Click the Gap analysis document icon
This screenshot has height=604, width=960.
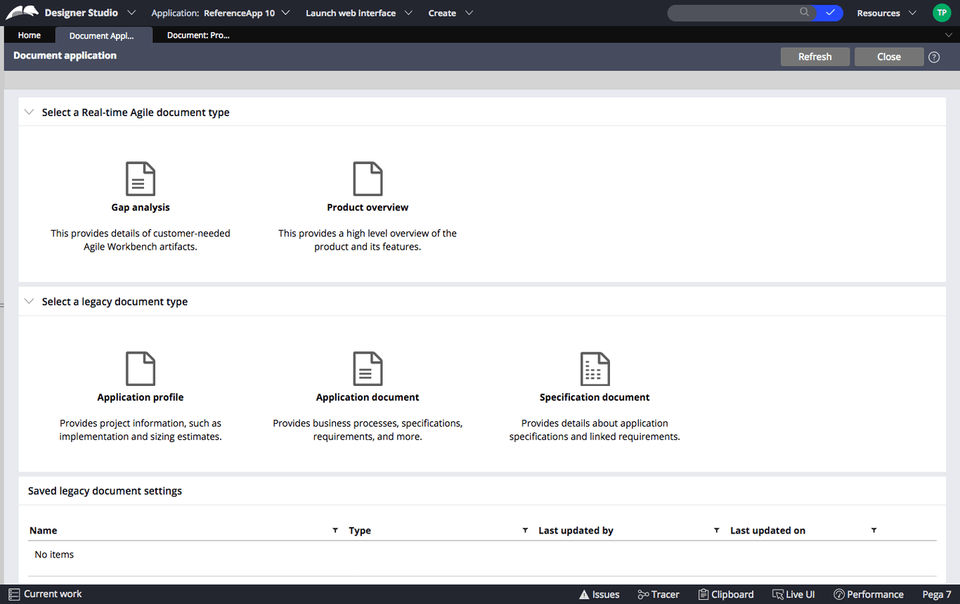pos(140,179)
